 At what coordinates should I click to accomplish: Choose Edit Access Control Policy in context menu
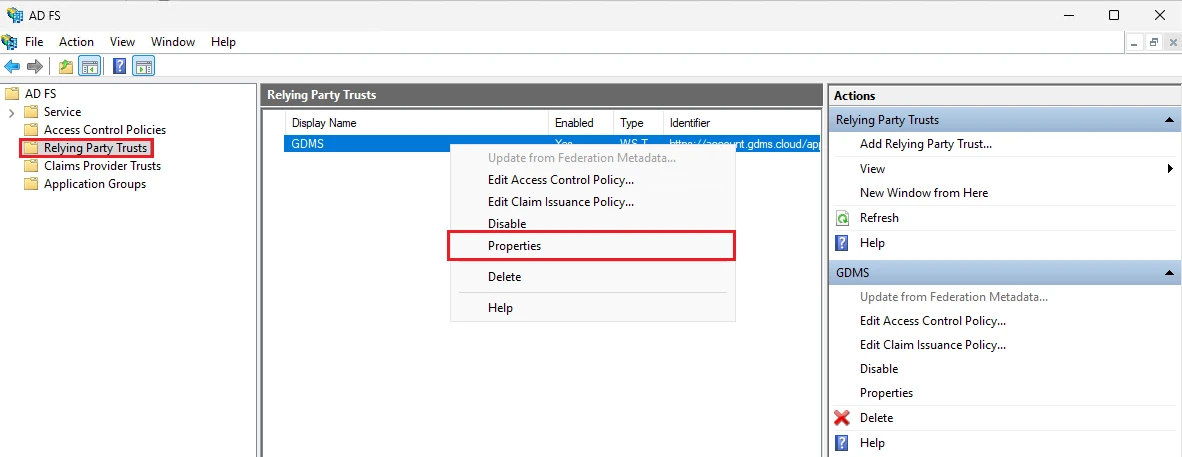(592, 180)
